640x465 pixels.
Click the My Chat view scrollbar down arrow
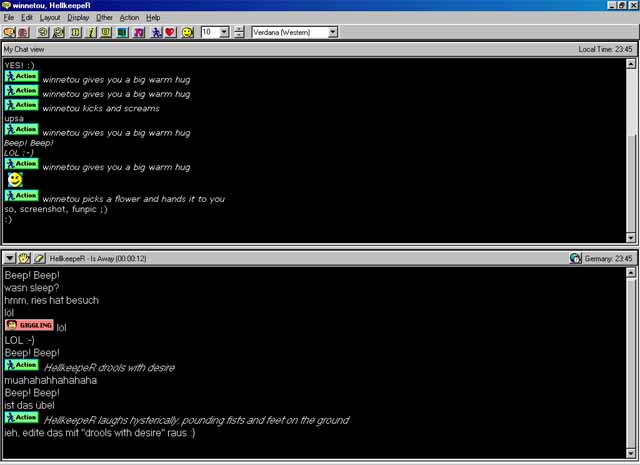pos(630,237)
